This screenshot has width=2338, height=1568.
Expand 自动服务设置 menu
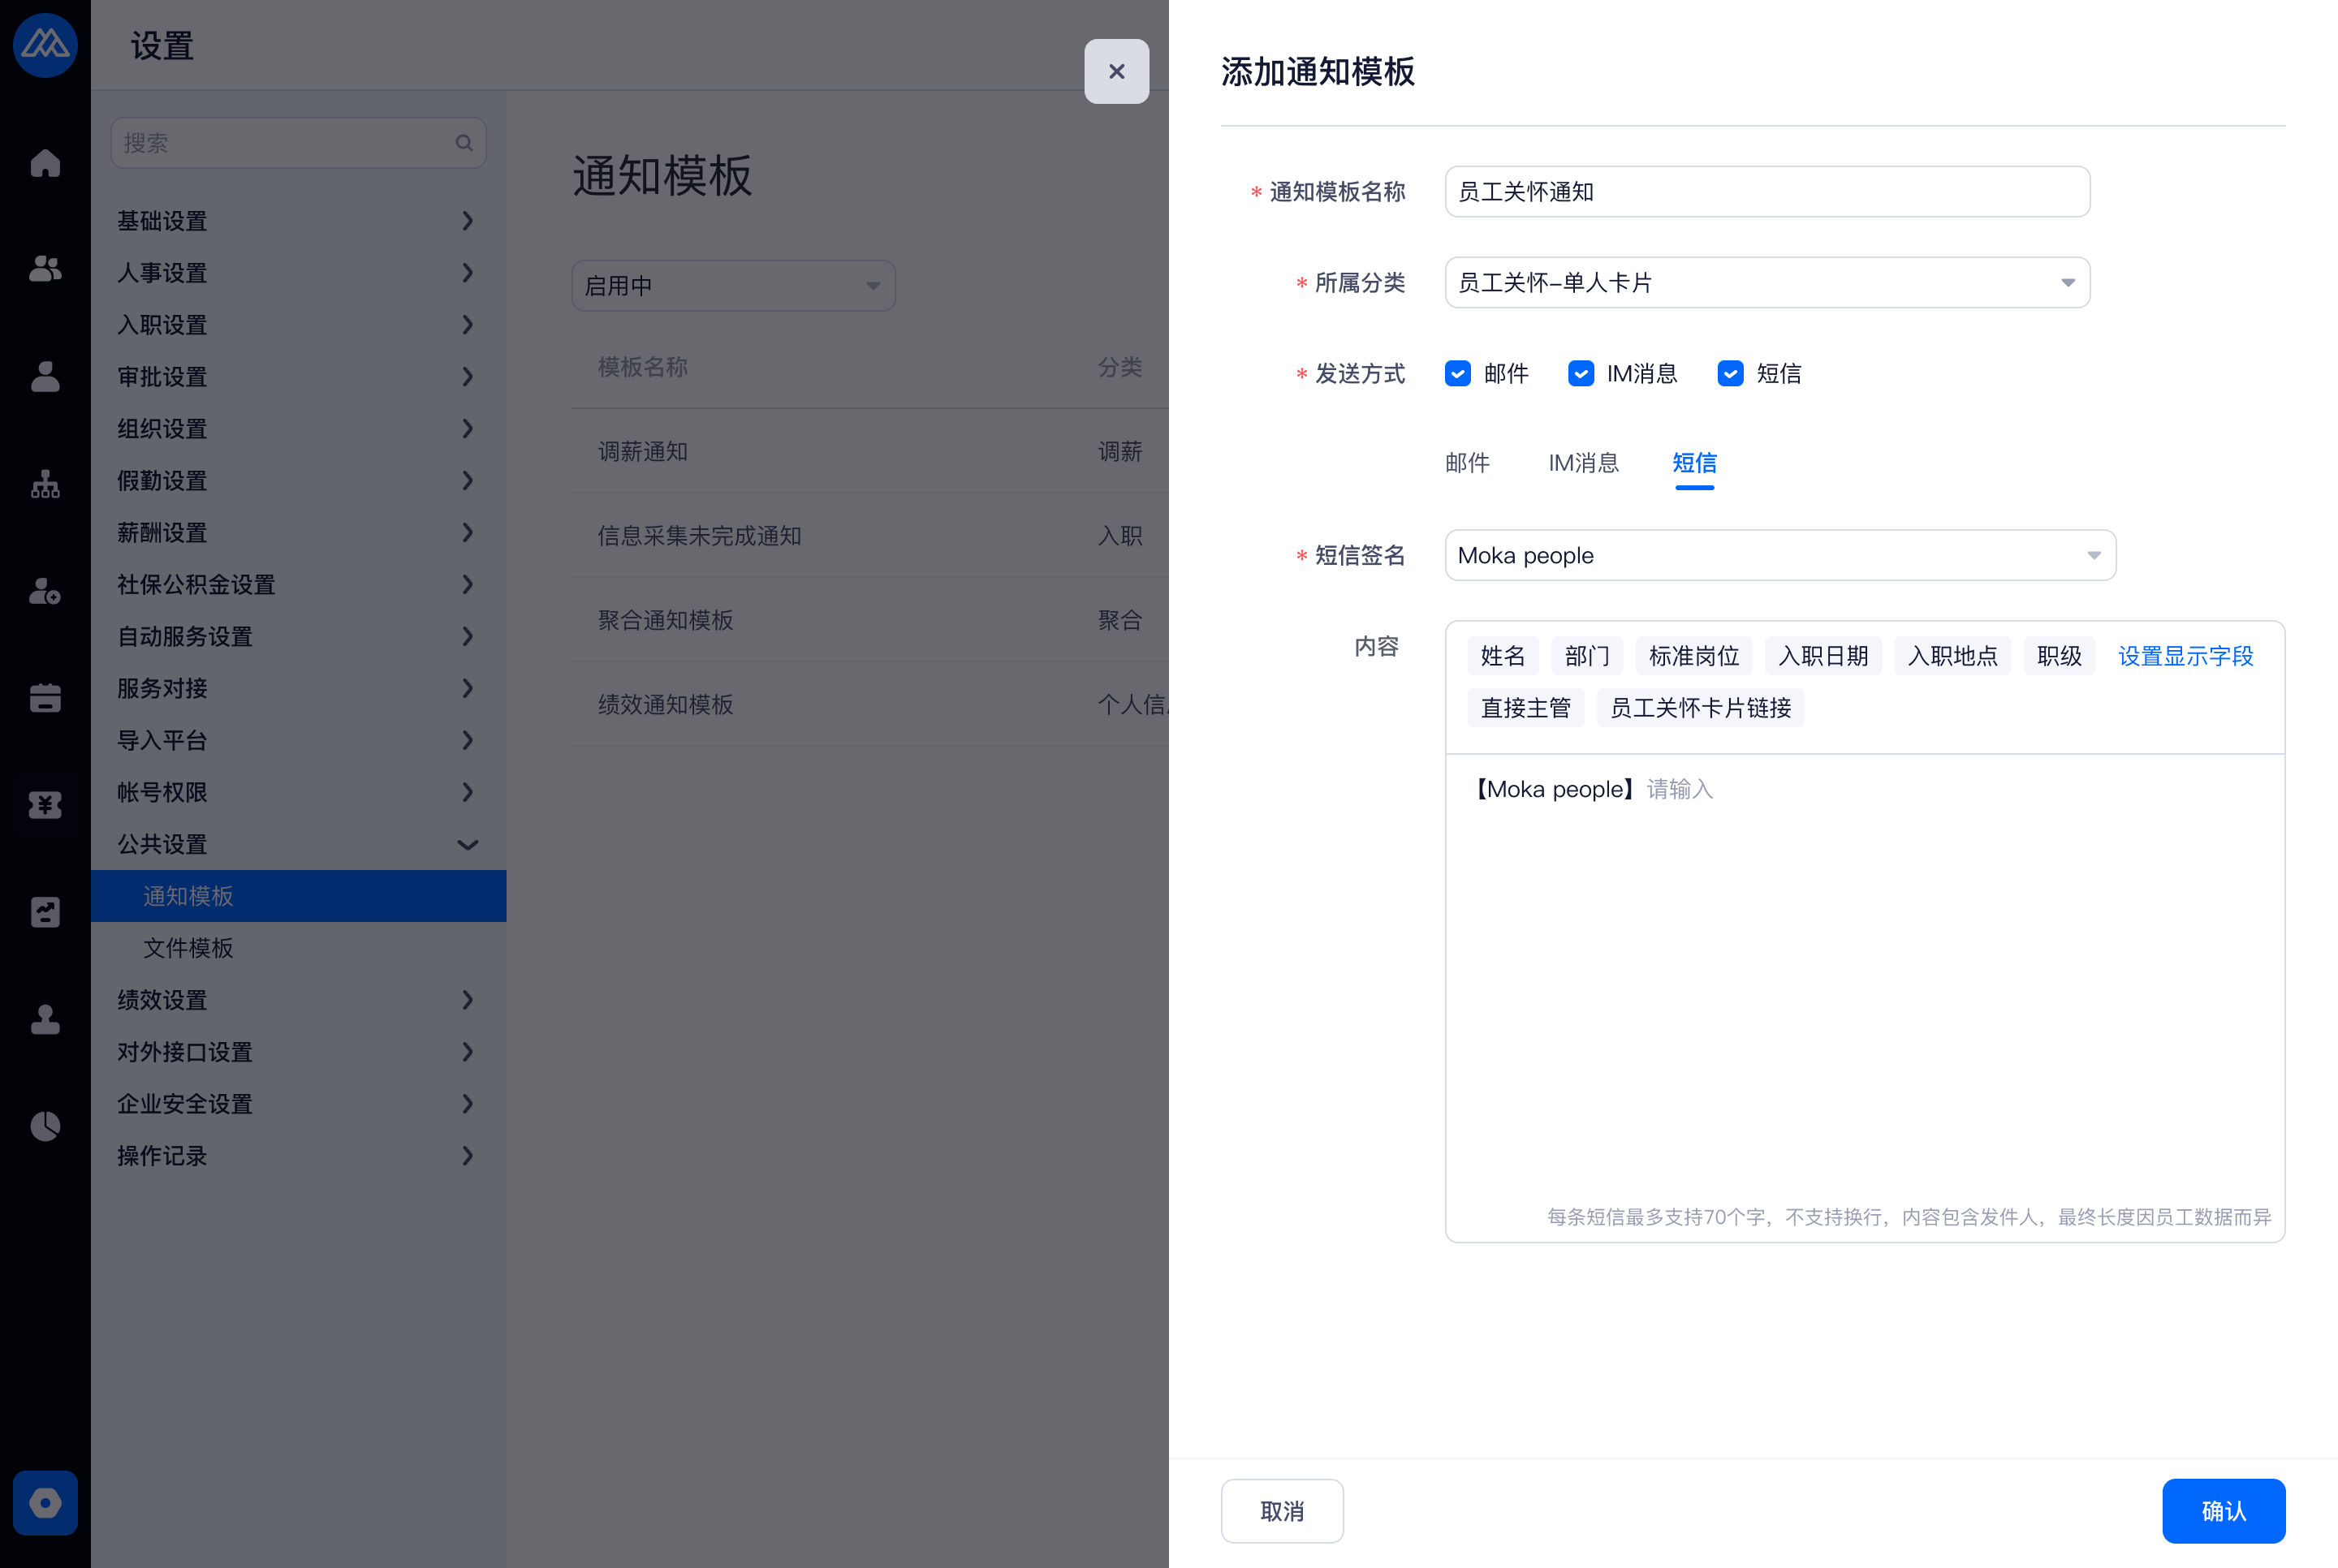click(x=298, y=636)
